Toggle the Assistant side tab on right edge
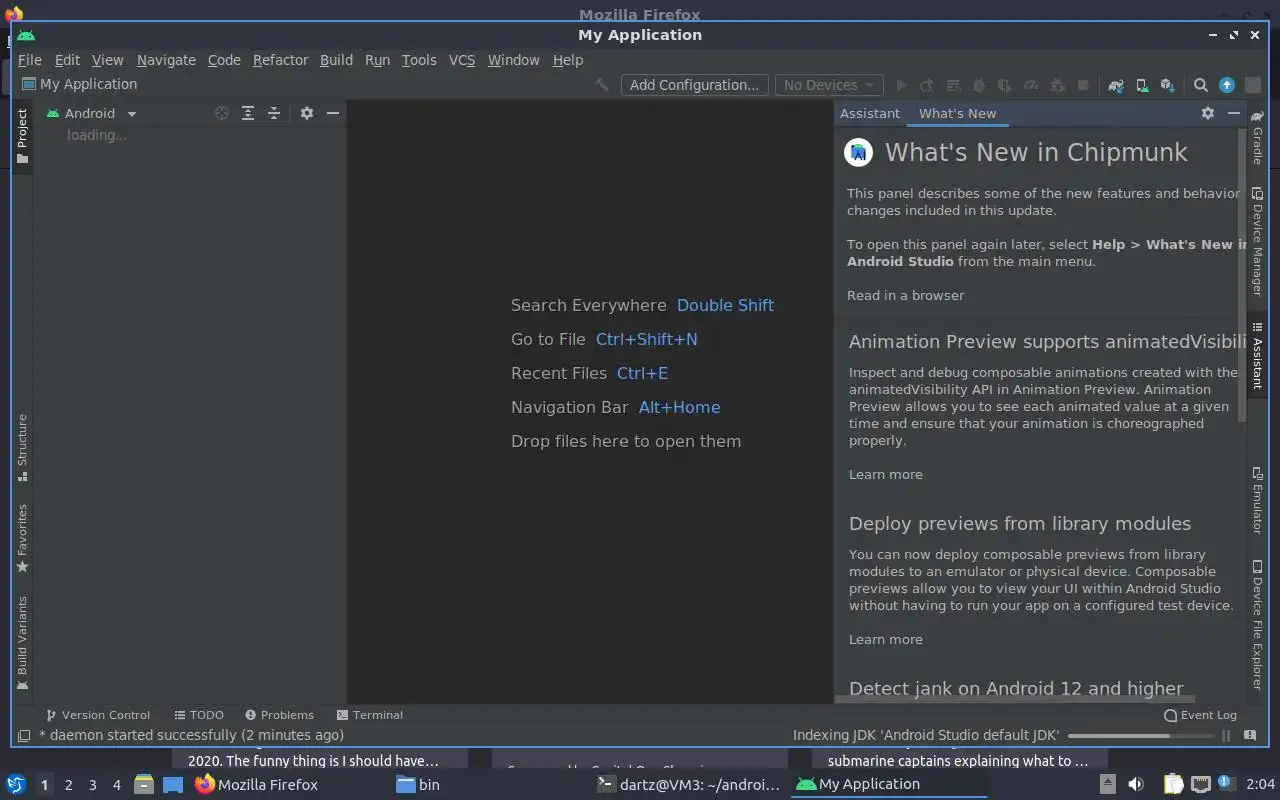Image resolution: width=1280 pixels, height=800 pixels. pos(1257,356)
